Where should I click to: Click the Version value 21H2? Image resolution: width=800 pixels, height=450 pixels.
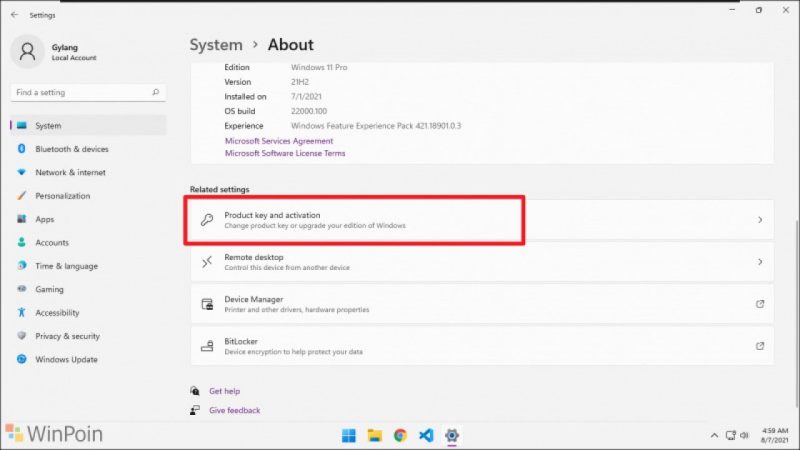pos(299,82)
